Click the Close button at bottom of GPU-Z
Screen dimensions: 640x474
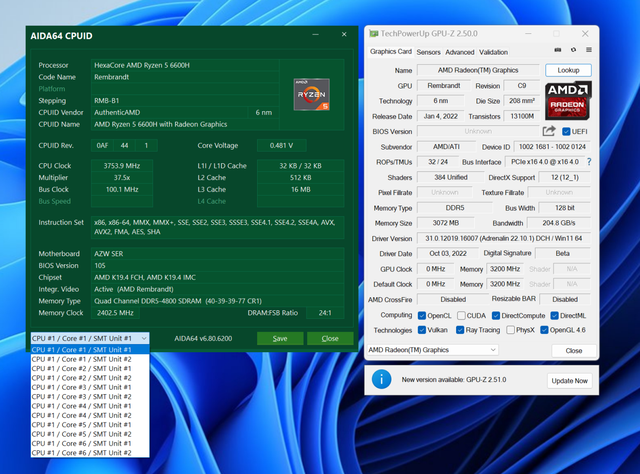coord(573,351)
